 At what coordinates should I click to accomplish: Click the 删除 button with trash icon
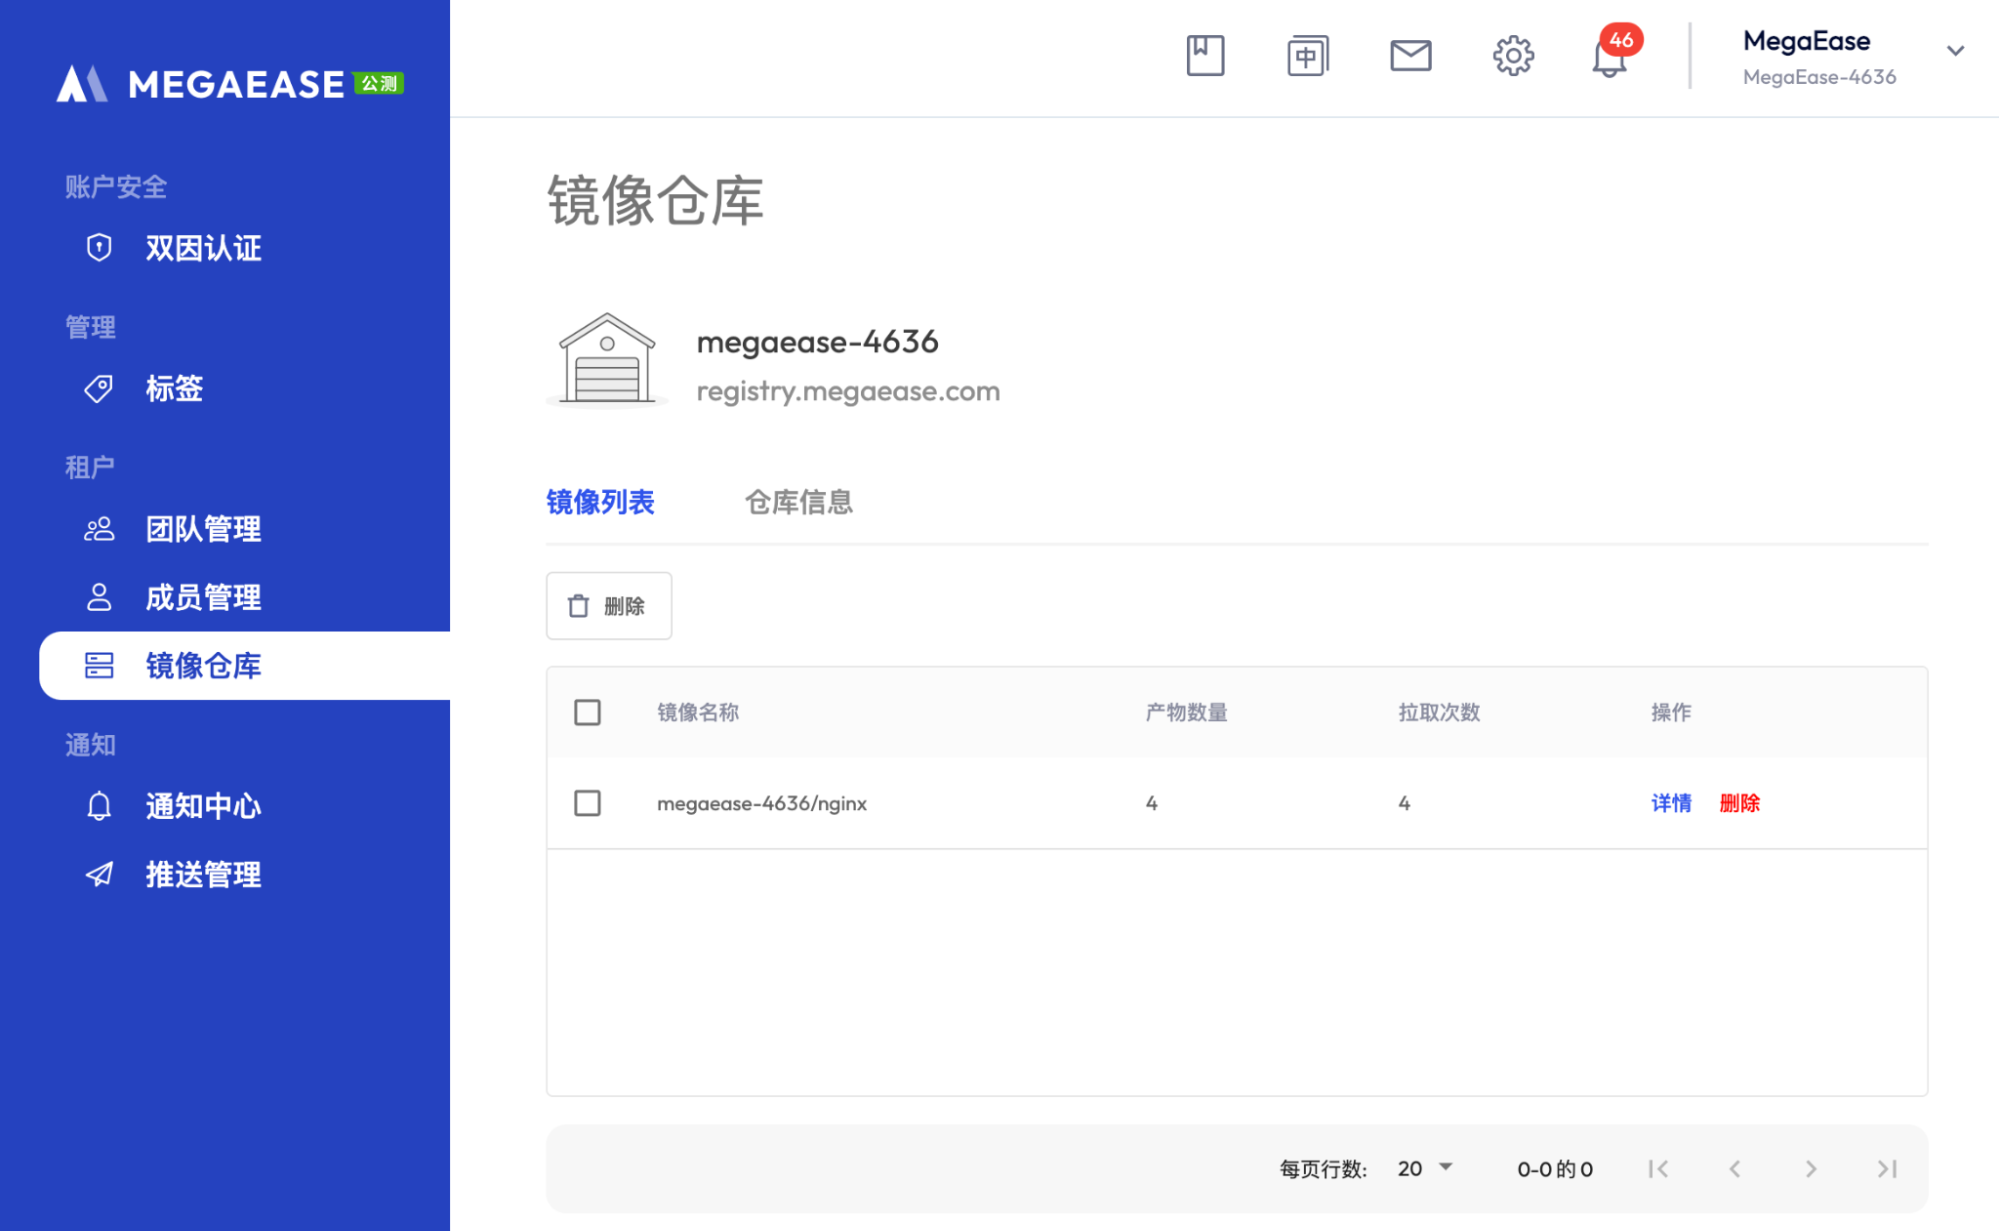tap(608, 606)
